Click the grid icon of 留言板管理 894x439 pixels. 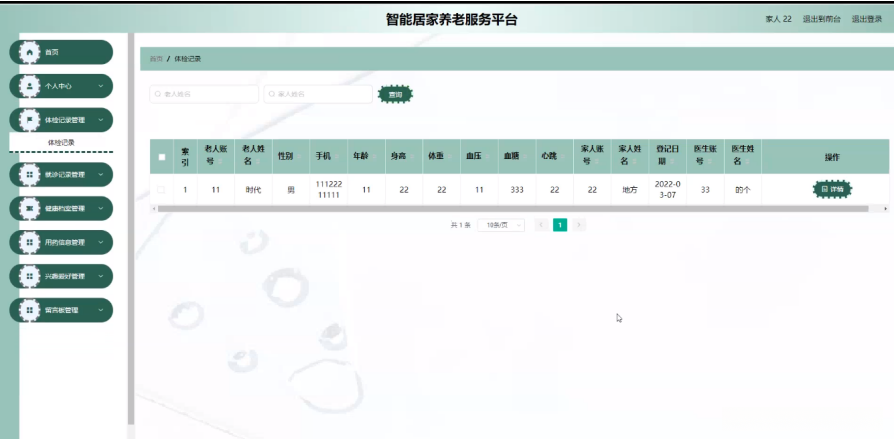[30, 310]
